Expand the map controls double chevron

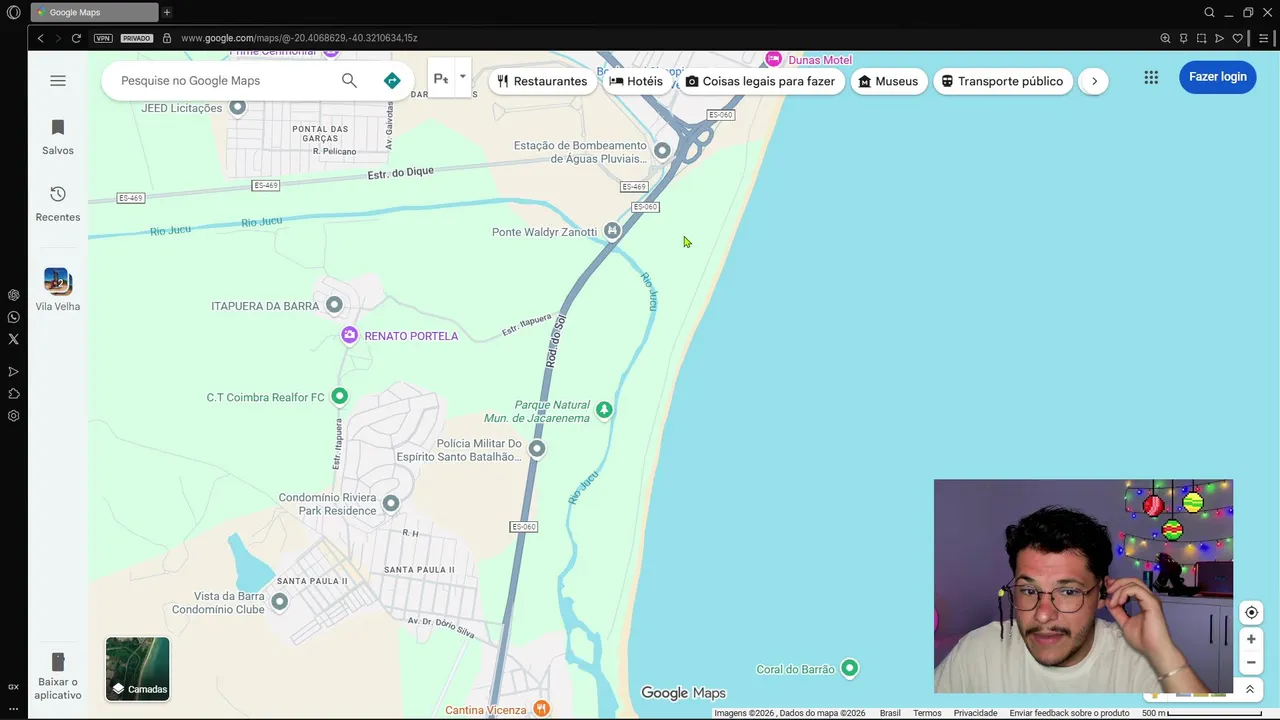click(1250, 690)
